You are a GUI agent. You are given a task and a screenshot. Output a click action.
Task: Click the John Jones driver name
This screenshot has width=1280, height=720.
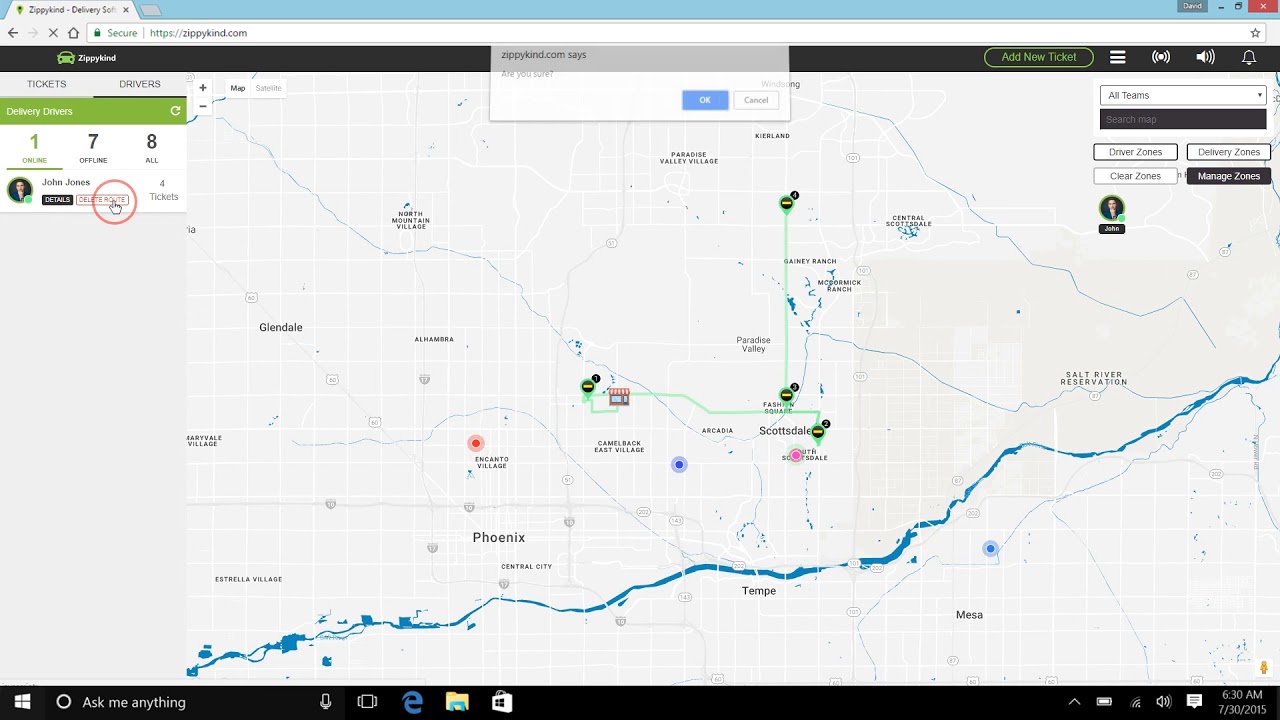(66, 182)
